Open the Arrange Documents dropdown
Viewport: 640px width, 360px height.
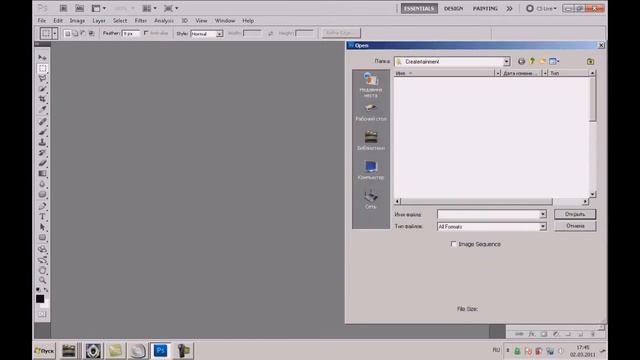[x=149, y=8]
